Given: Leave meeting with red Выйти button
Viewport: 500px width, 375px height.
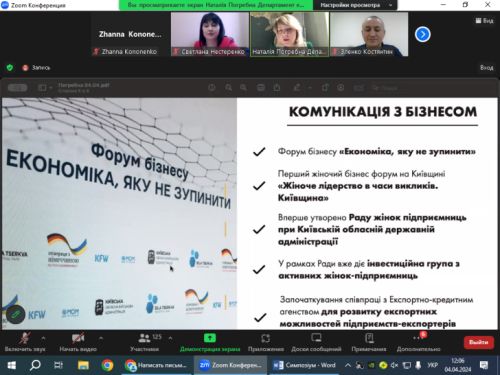Looking at the screenshot, I should pos(479,342).
